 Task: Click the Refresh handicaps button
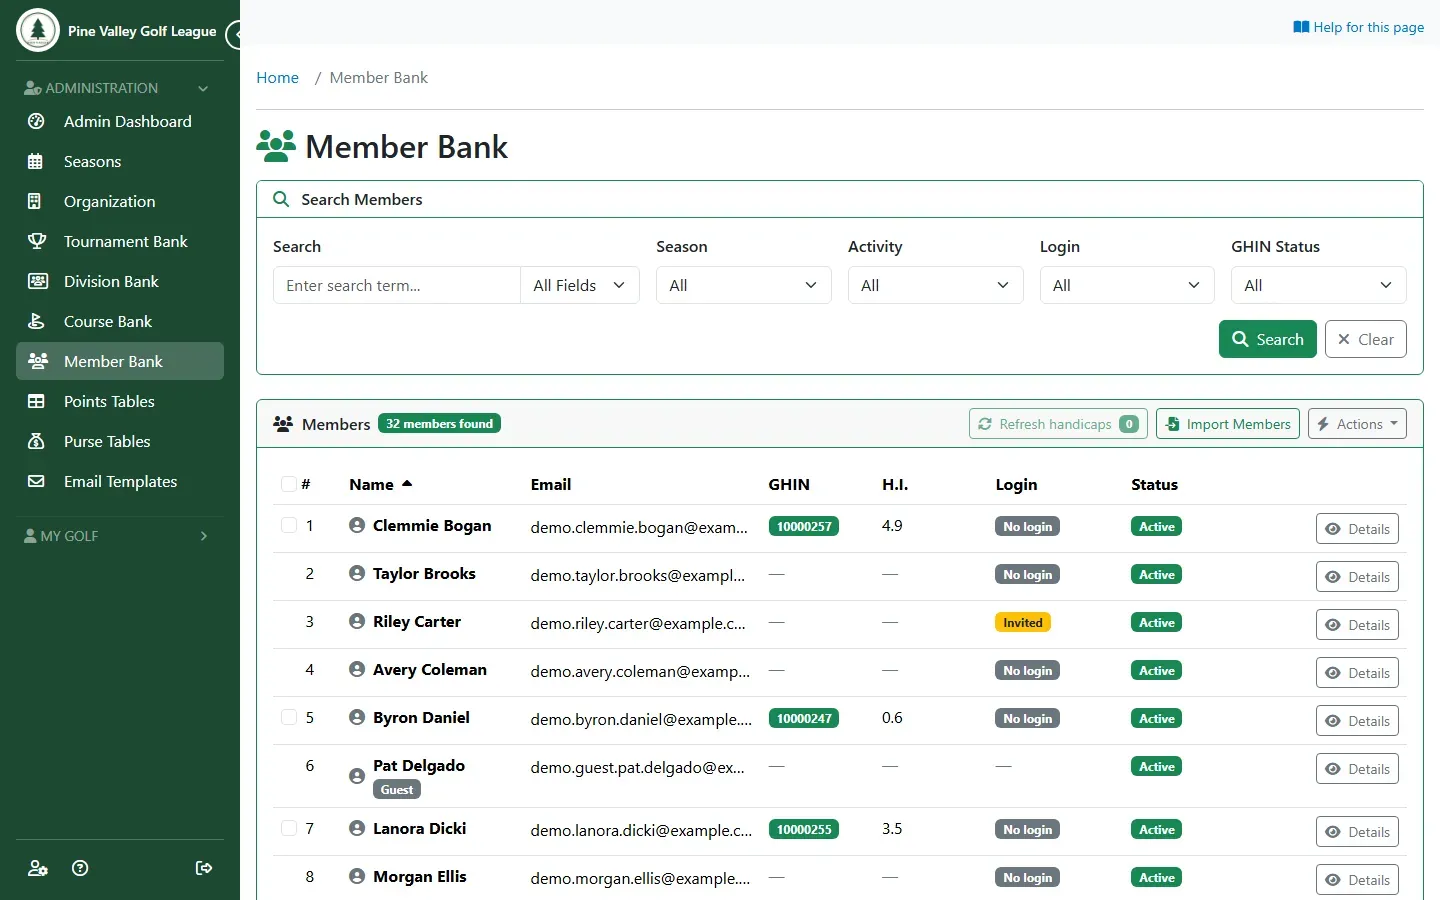1058,424
